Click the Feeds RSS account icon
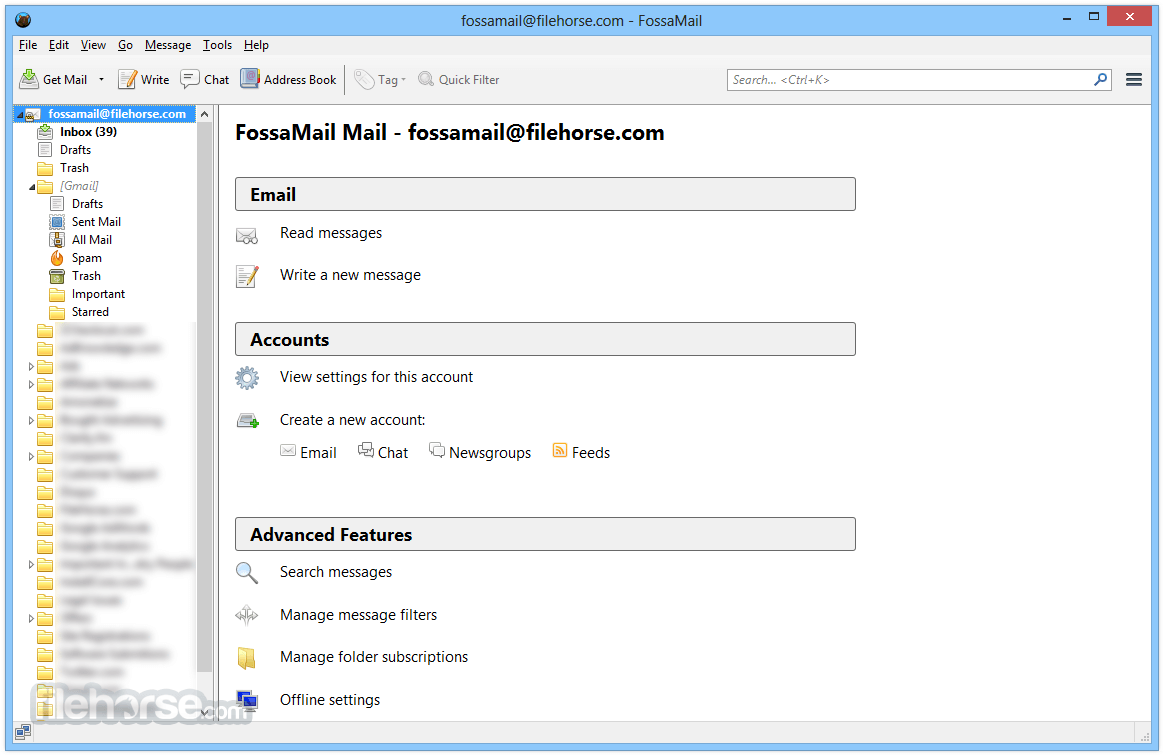 pyautogui.click(x=560, y=451)
